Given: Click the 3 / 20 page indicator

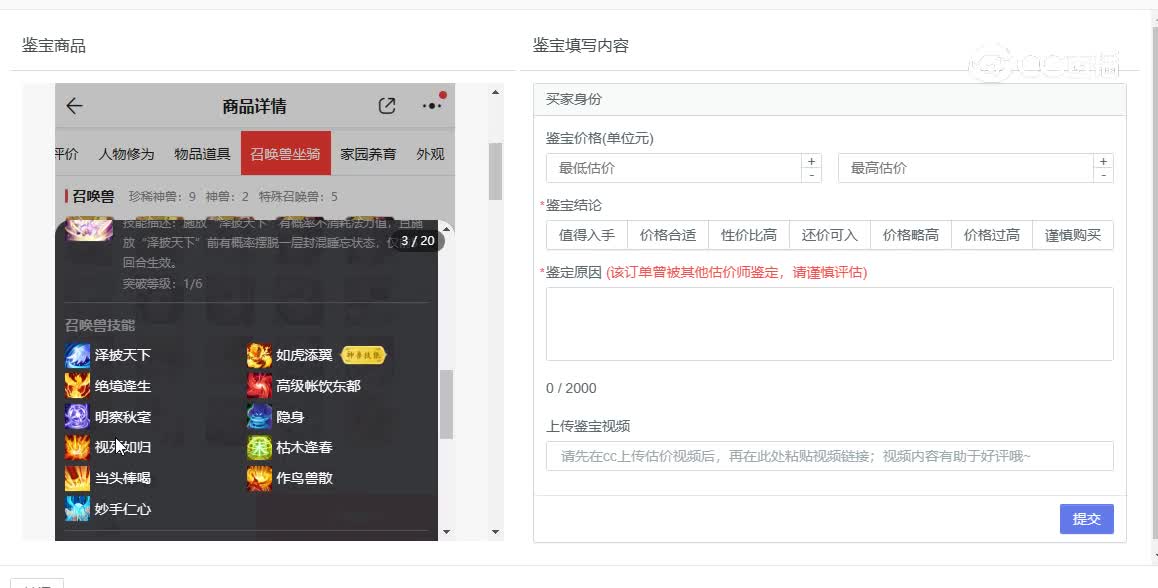Looking at the screenshot, I should 417,241.
